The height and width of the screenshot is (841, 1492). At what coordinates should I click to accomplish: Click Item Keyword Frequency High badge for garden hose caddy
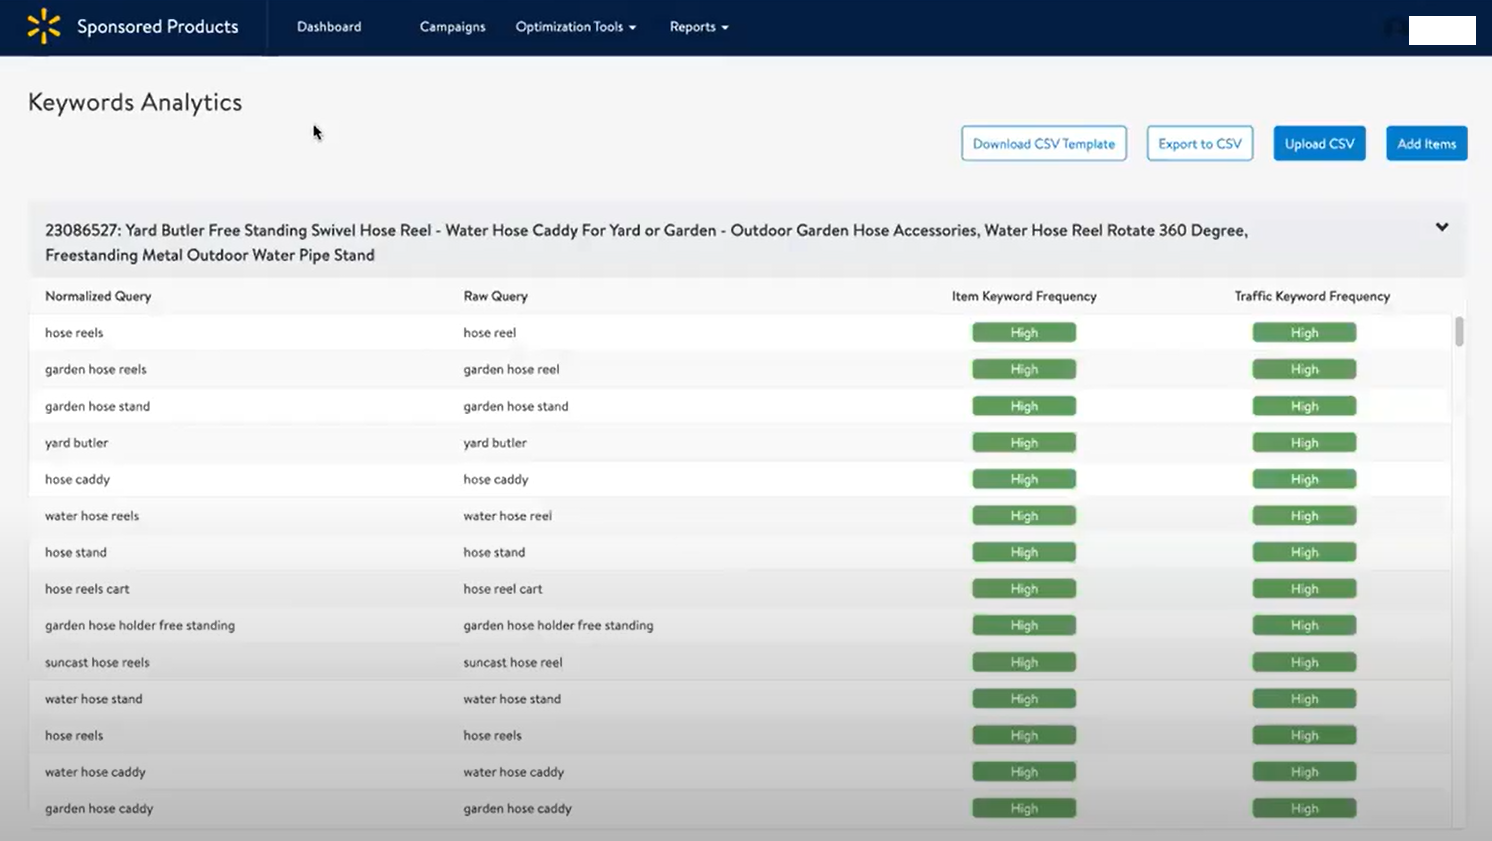1024,808
